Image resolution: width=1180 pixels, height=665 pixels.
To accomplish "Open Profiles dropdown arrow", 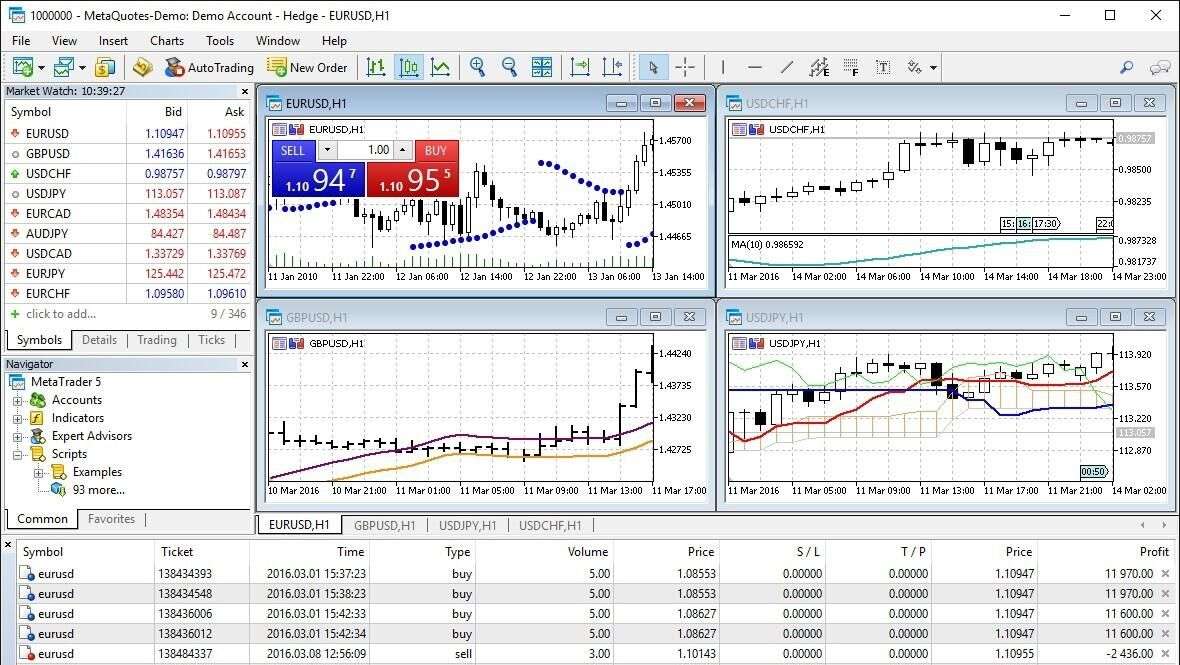I will (82, 68).
